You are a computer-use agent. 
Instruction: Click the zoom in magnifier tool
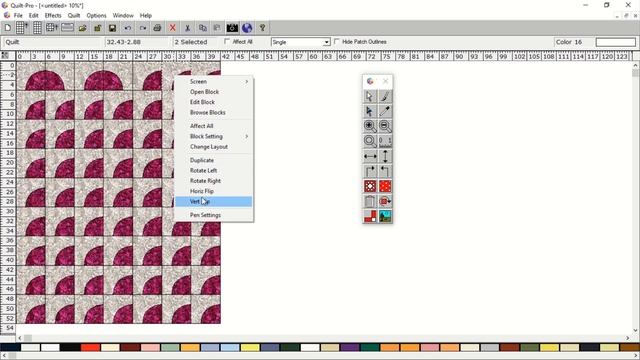coord(370,126)
